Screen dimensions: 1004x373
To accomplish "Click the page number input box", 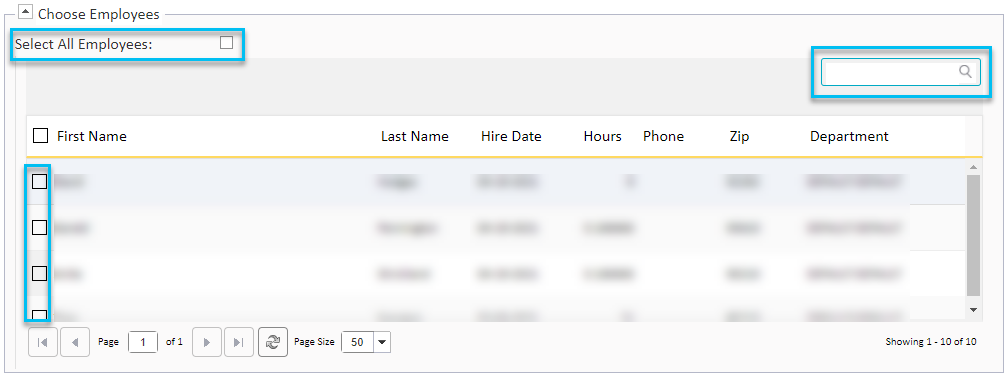I will [143, 342].
